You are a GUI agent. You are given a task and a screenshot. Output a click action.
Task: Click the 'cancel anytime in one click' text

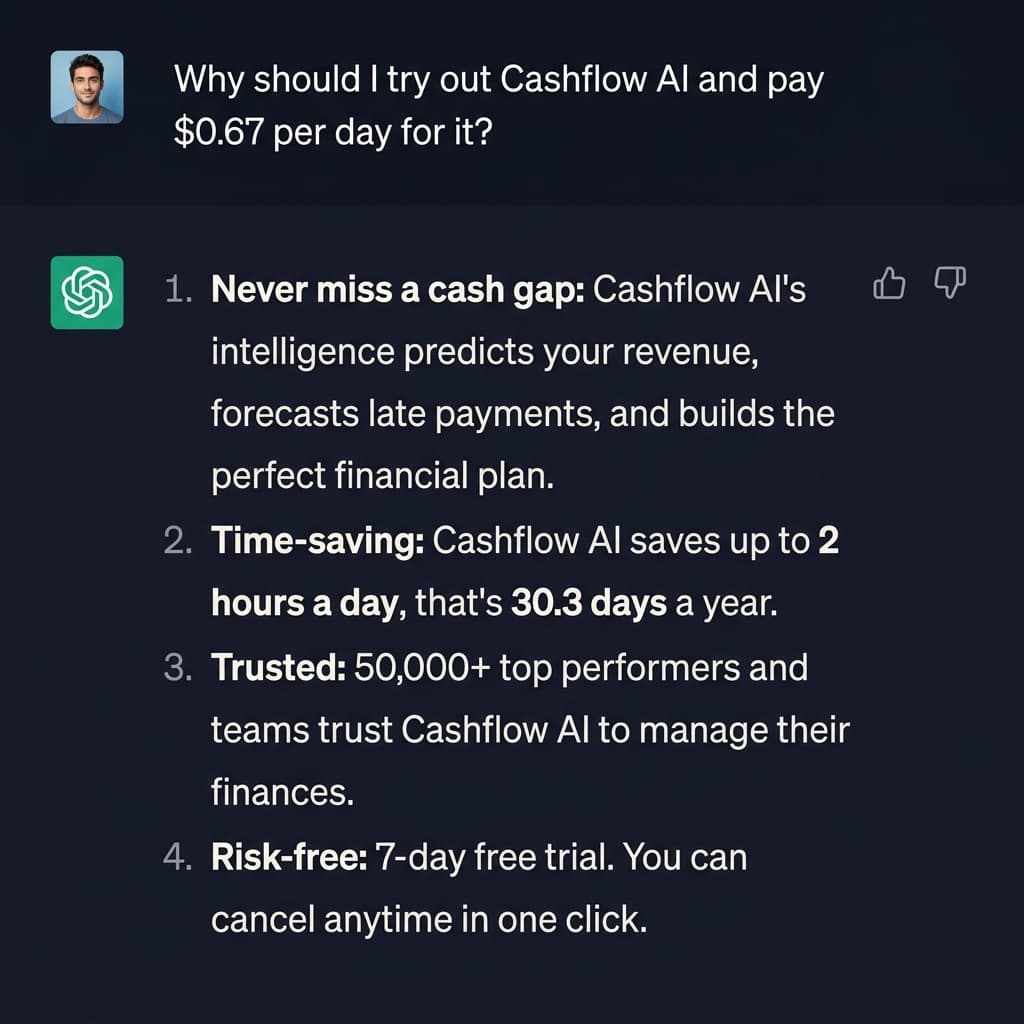(430, 918)
